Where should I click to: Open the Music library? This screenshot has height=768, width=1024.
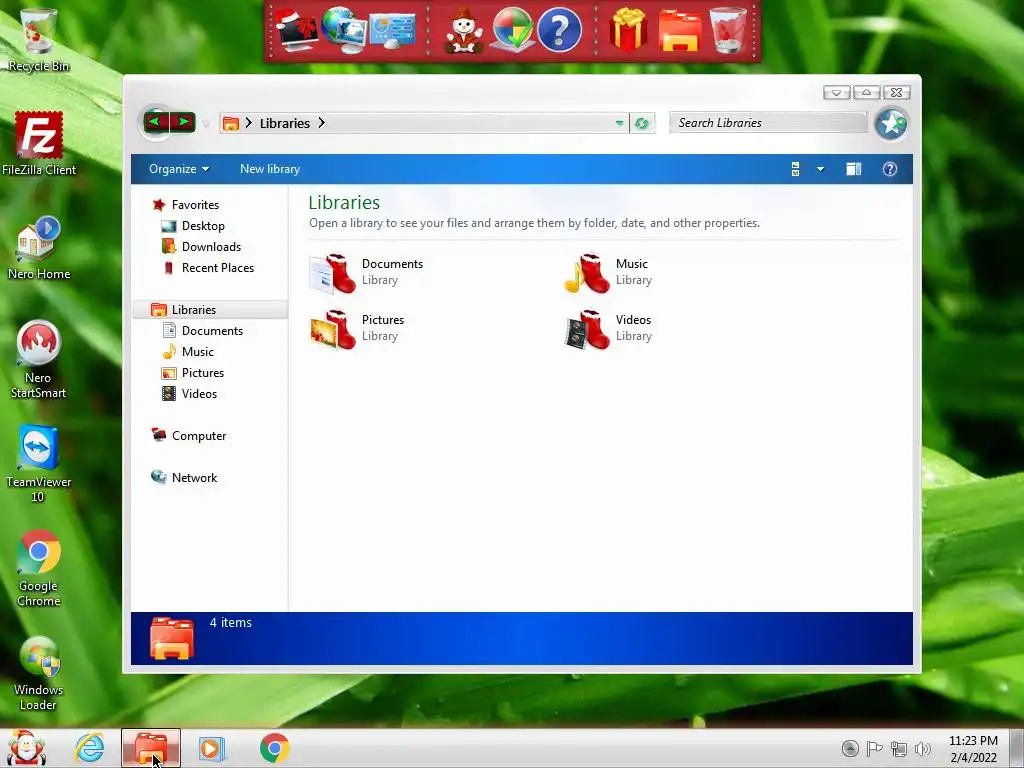point(608,272)
